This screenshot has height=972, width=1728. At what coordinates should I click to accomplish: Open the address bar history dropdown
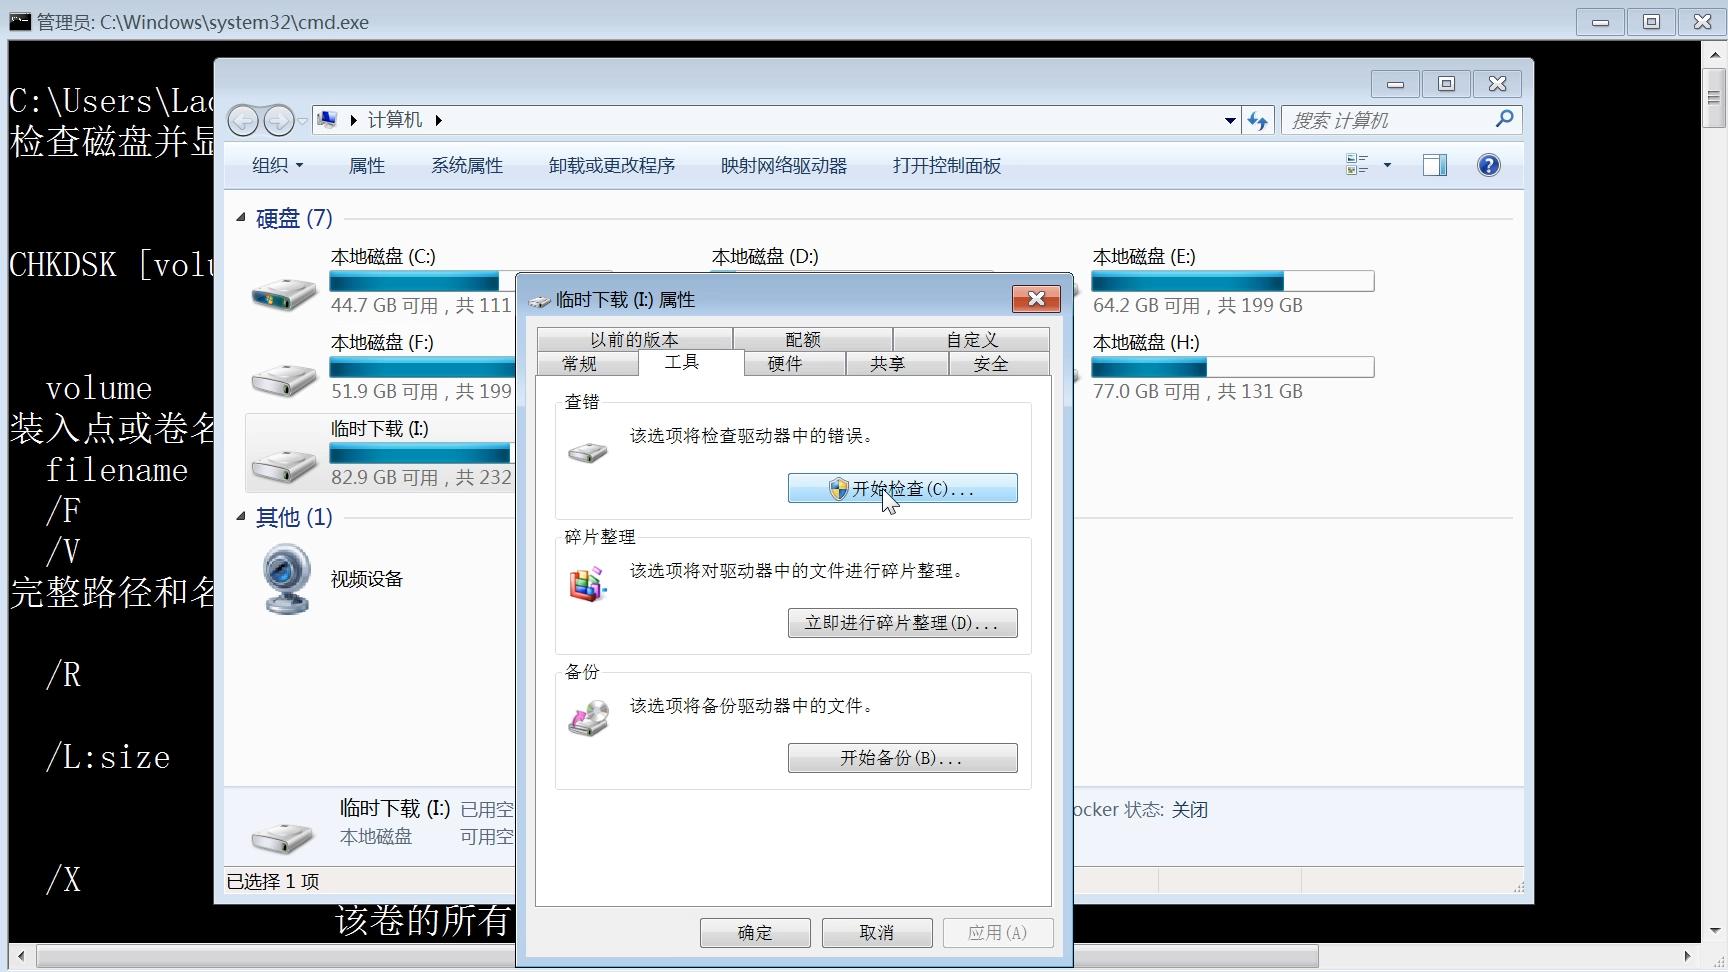(1229, 119)
